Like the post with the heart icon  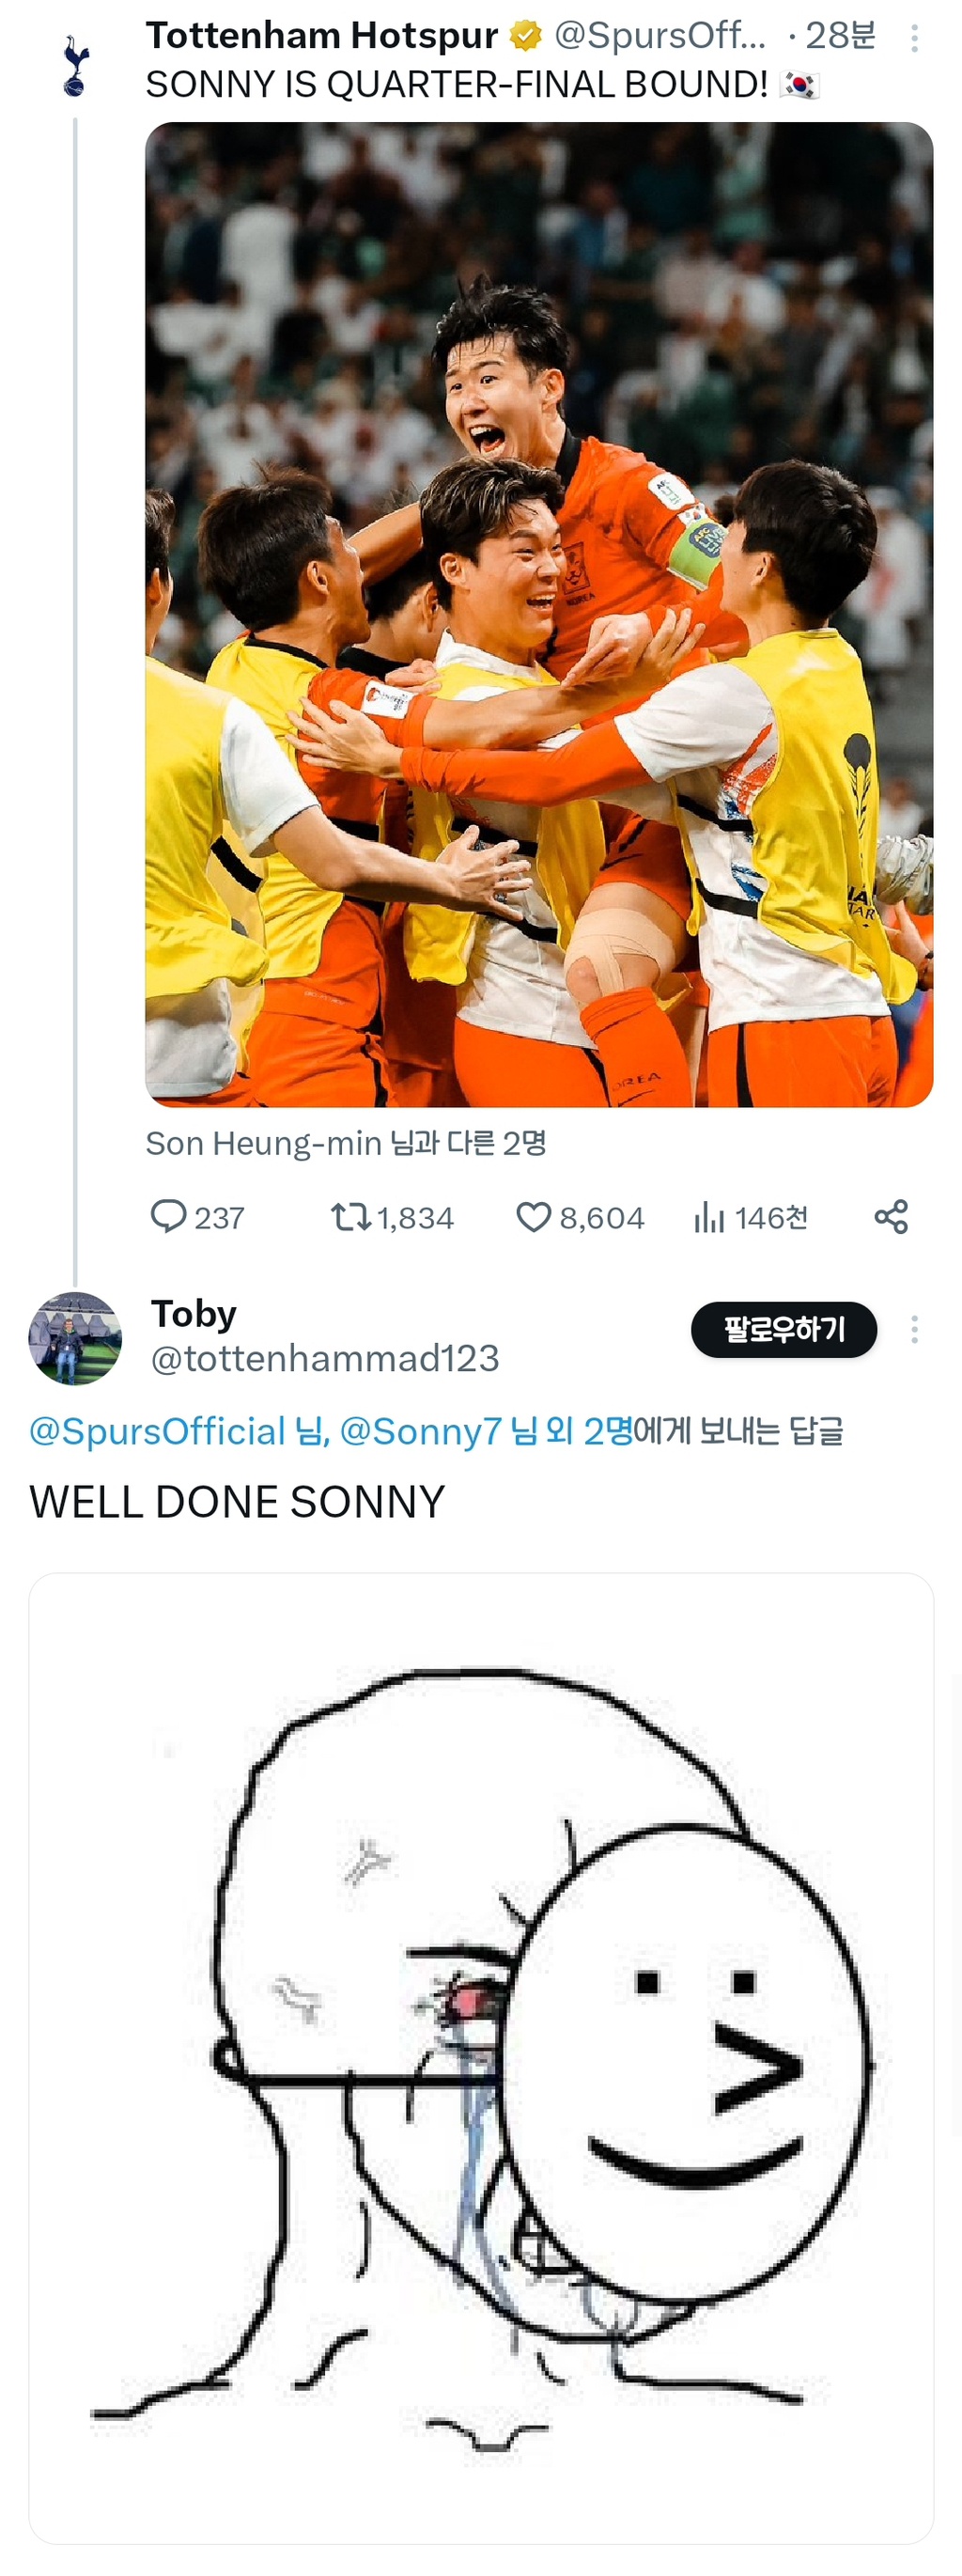[x=534, y=1216]
